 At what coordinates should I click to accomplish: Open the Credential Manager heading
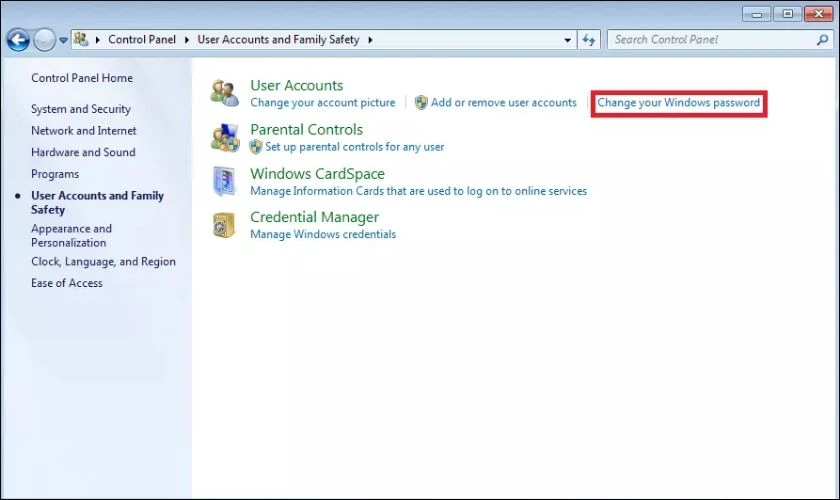[314, 218]
